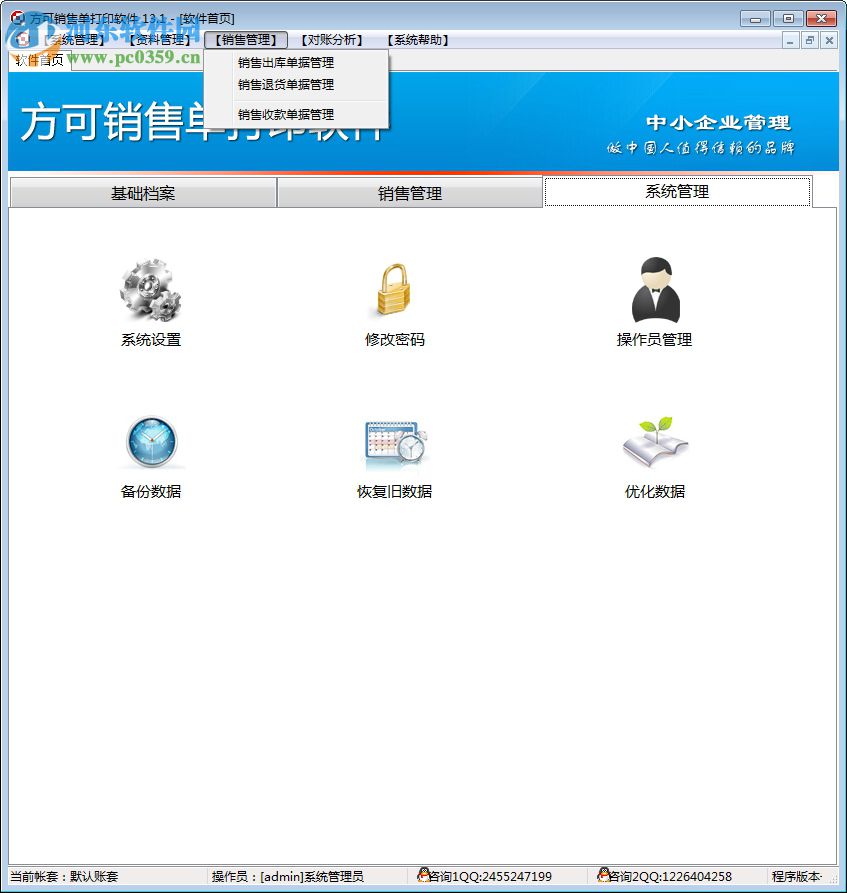The image size is (847, 893).
Task: Choose 销售退货单据管理 in the dropdown menu
Action: 285,84
